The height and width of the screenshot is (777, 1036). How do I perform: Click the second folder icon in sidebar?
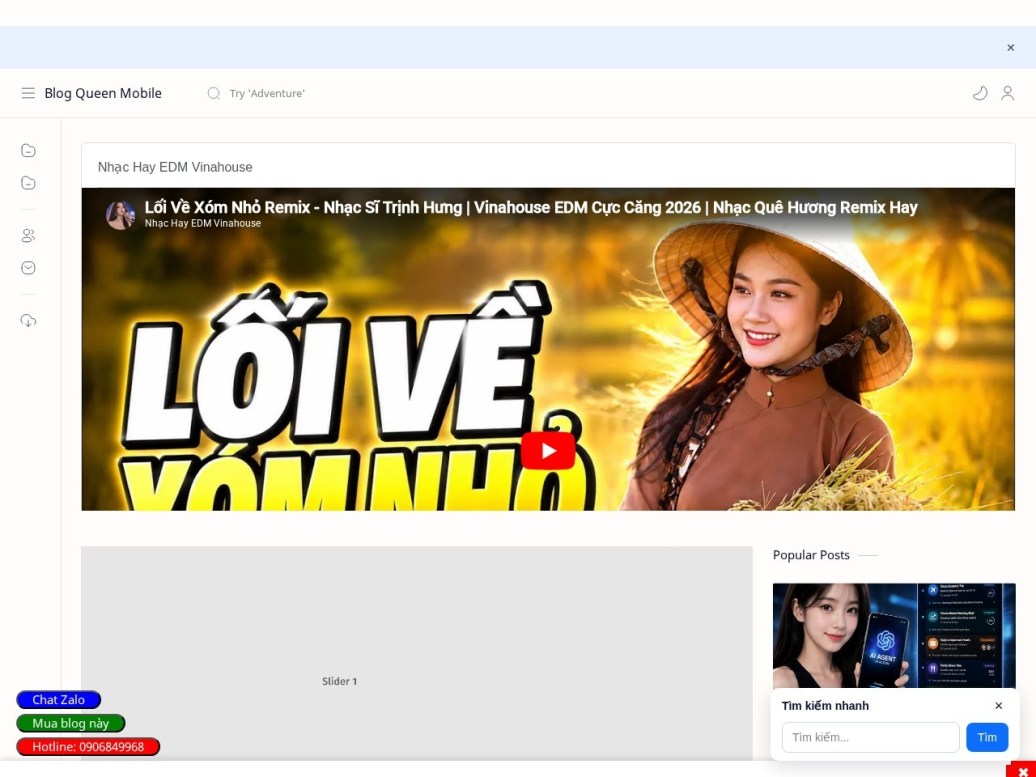coord(28,183)
